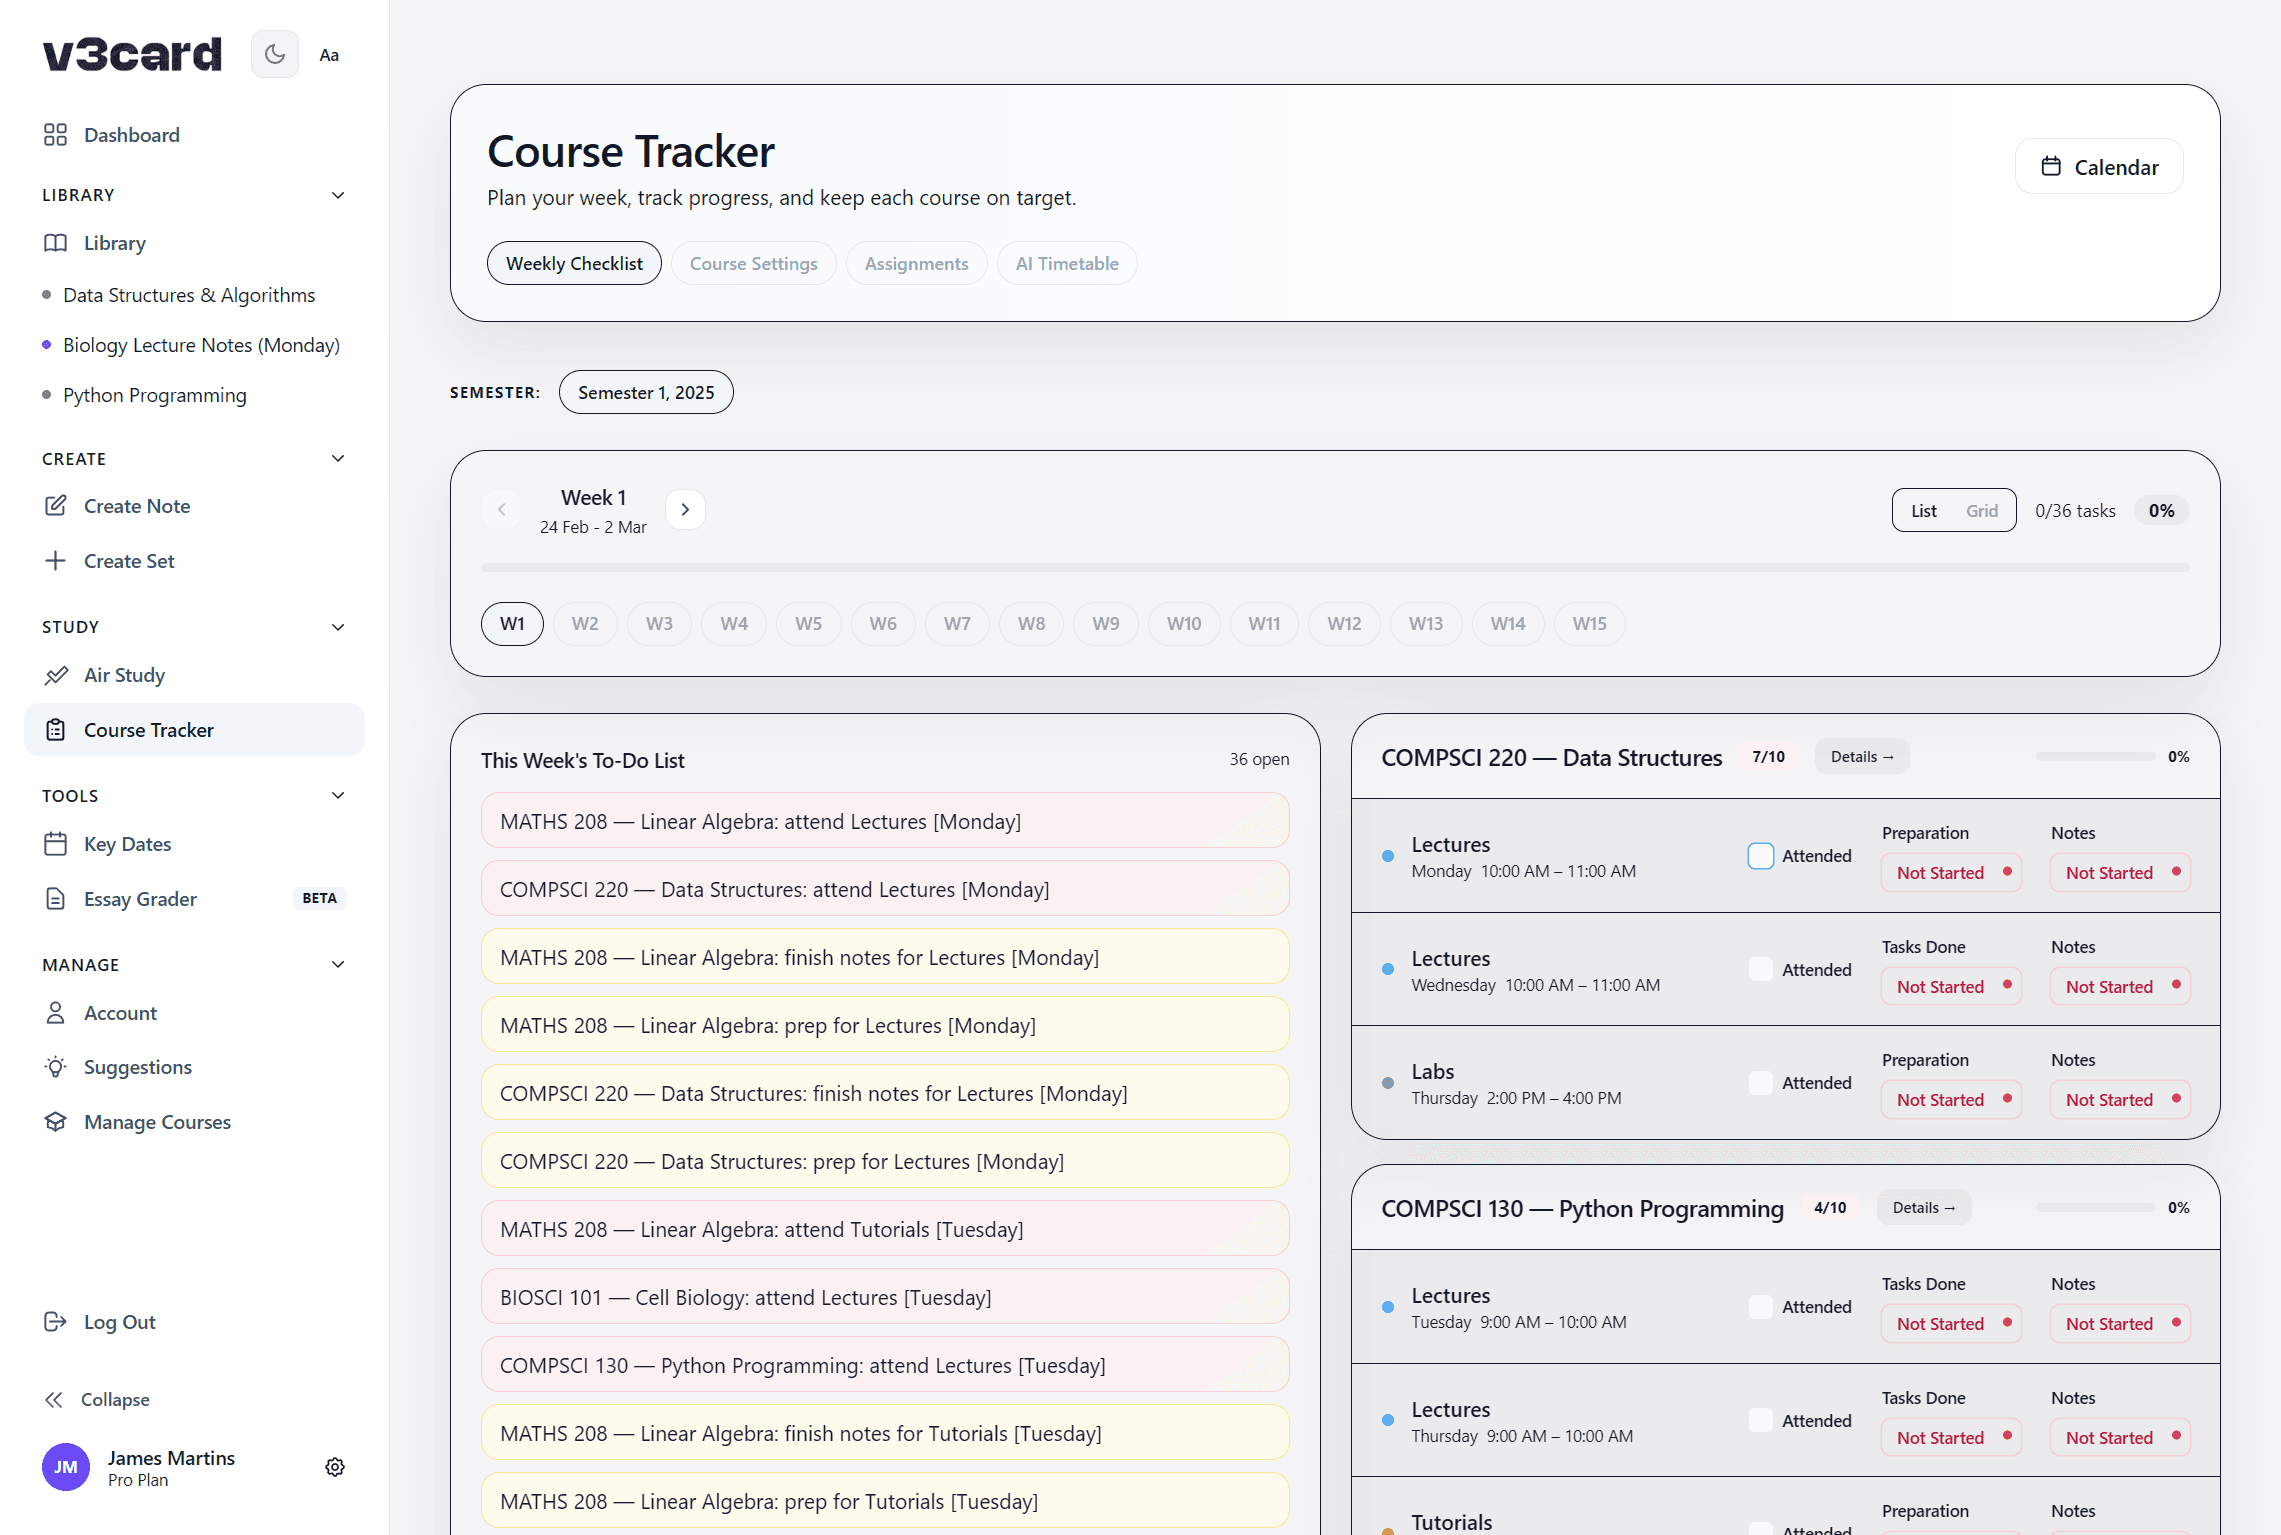Open the Semester 1, 2025 selector

pos(645,392)
